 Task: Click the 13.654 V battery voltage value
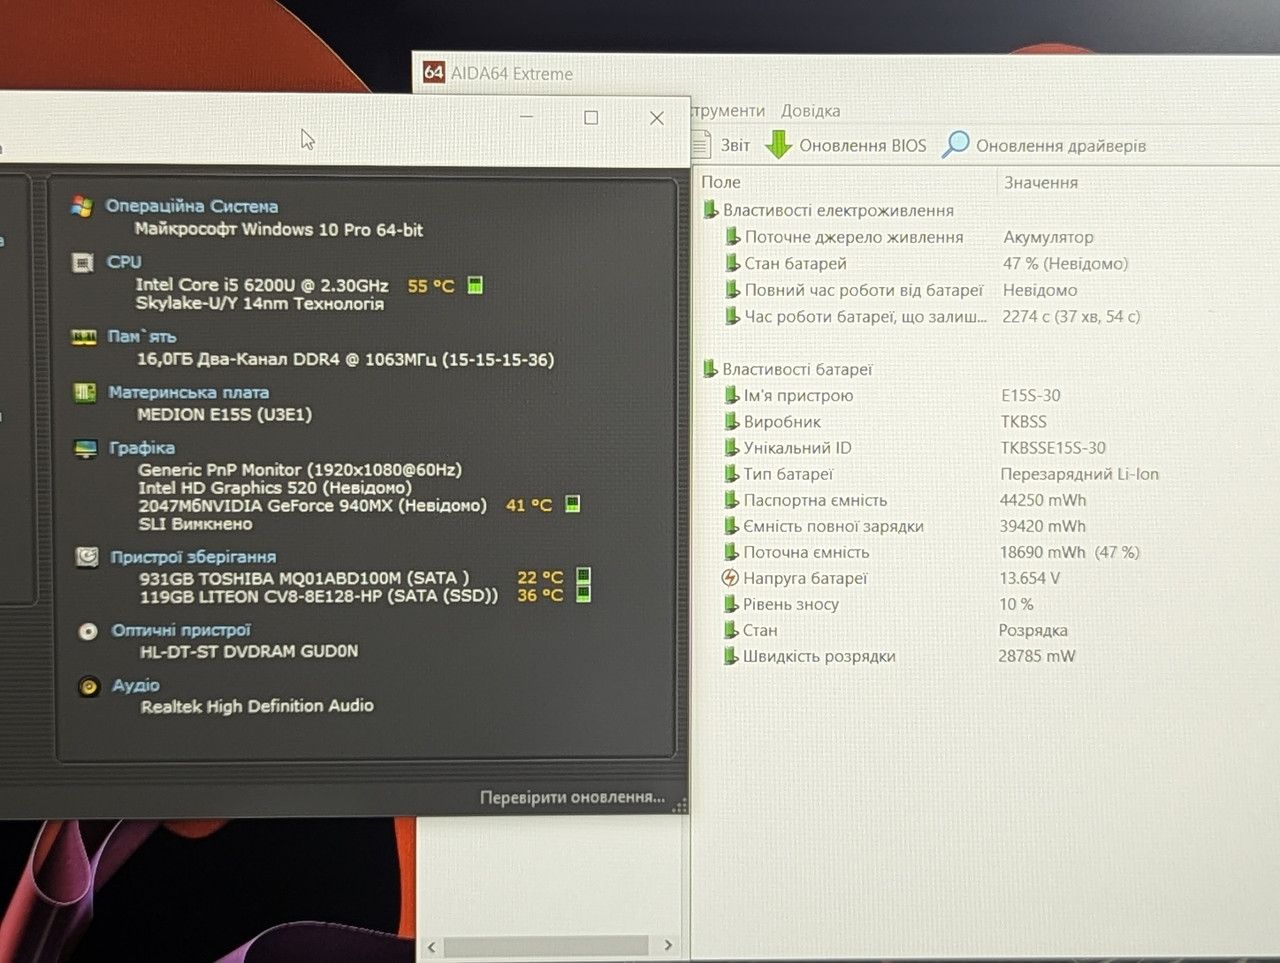tap(1030, 578)
